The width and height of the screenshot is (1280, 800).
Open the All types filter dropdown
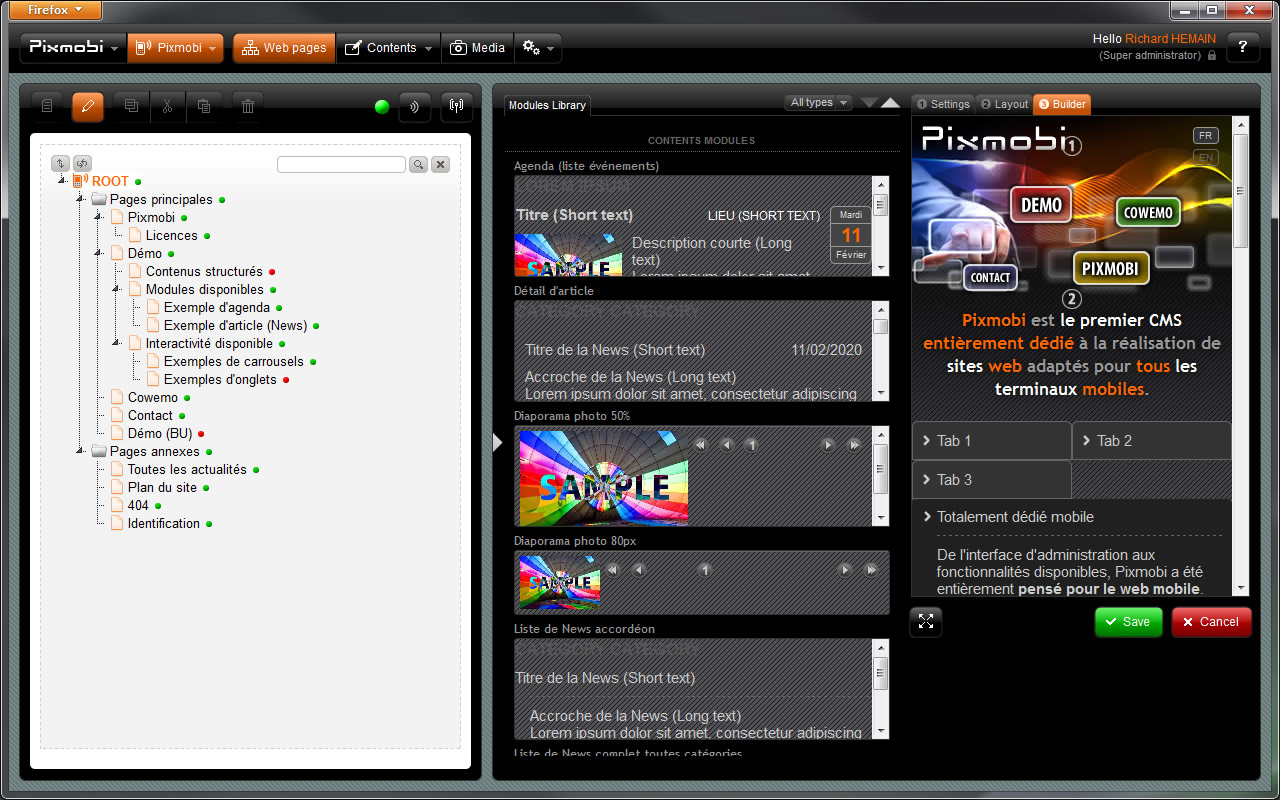pos(818,102)
